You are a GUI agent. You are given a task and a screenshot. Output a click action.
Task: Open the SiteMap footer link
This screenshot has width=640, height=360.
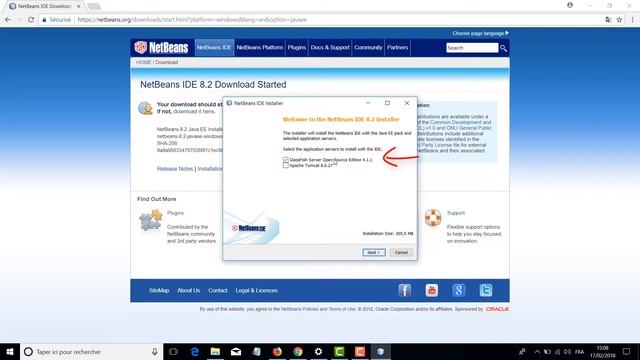[159, 291]
